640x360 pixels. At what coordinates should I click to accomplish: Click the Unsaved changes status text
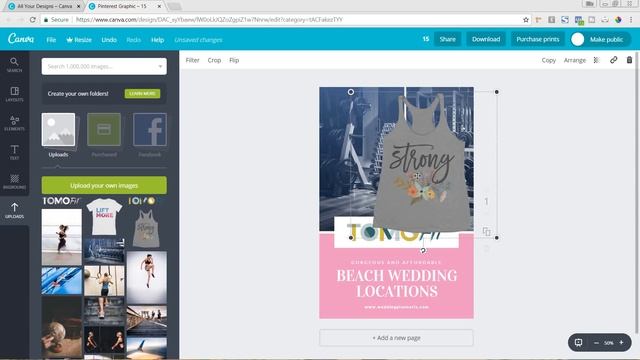[198, 40]
